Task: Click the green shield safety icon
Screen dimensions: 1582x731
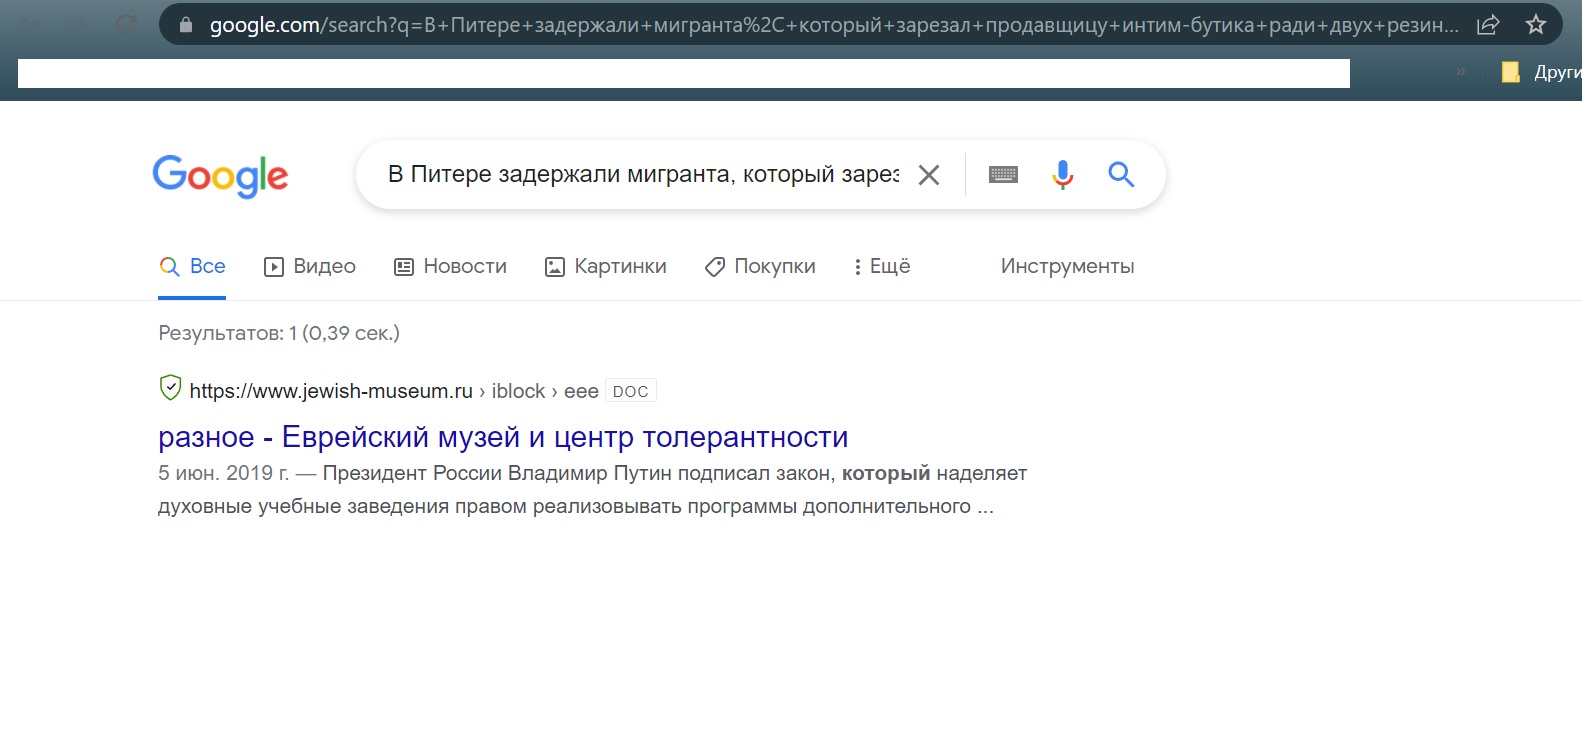Action: 170,388
